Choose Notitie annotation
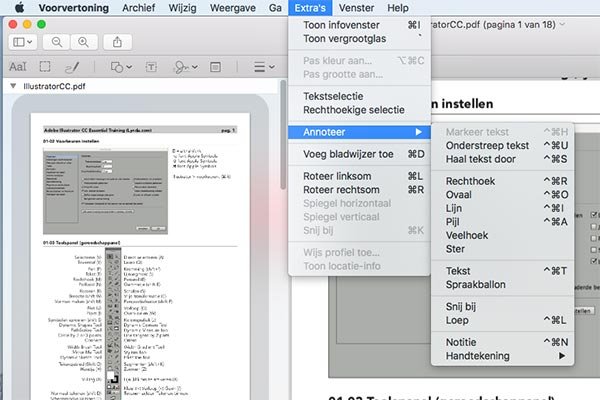Viewport: 600px width, 400px height. click(502, 342)
